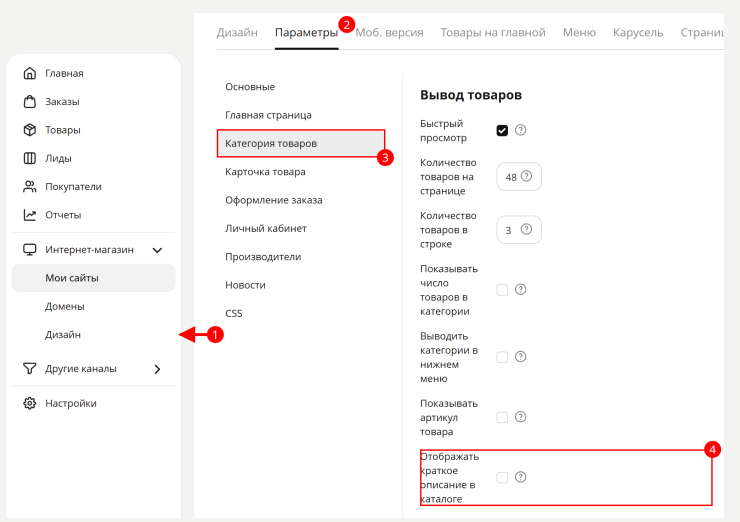Screen dimensions: 740x522
Task: Open the Отчеты chart icon
Action: (30, 215)
